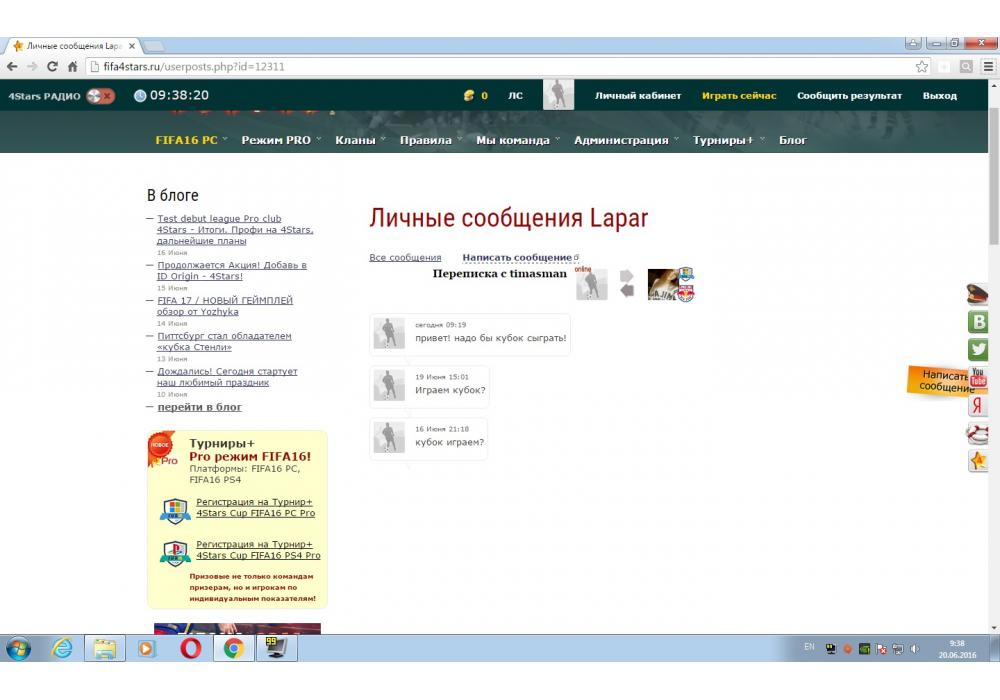Toggle the 4Stars Radio switch
The height and width of the screenshot is (700, 1000).
[x=100, y=96]
